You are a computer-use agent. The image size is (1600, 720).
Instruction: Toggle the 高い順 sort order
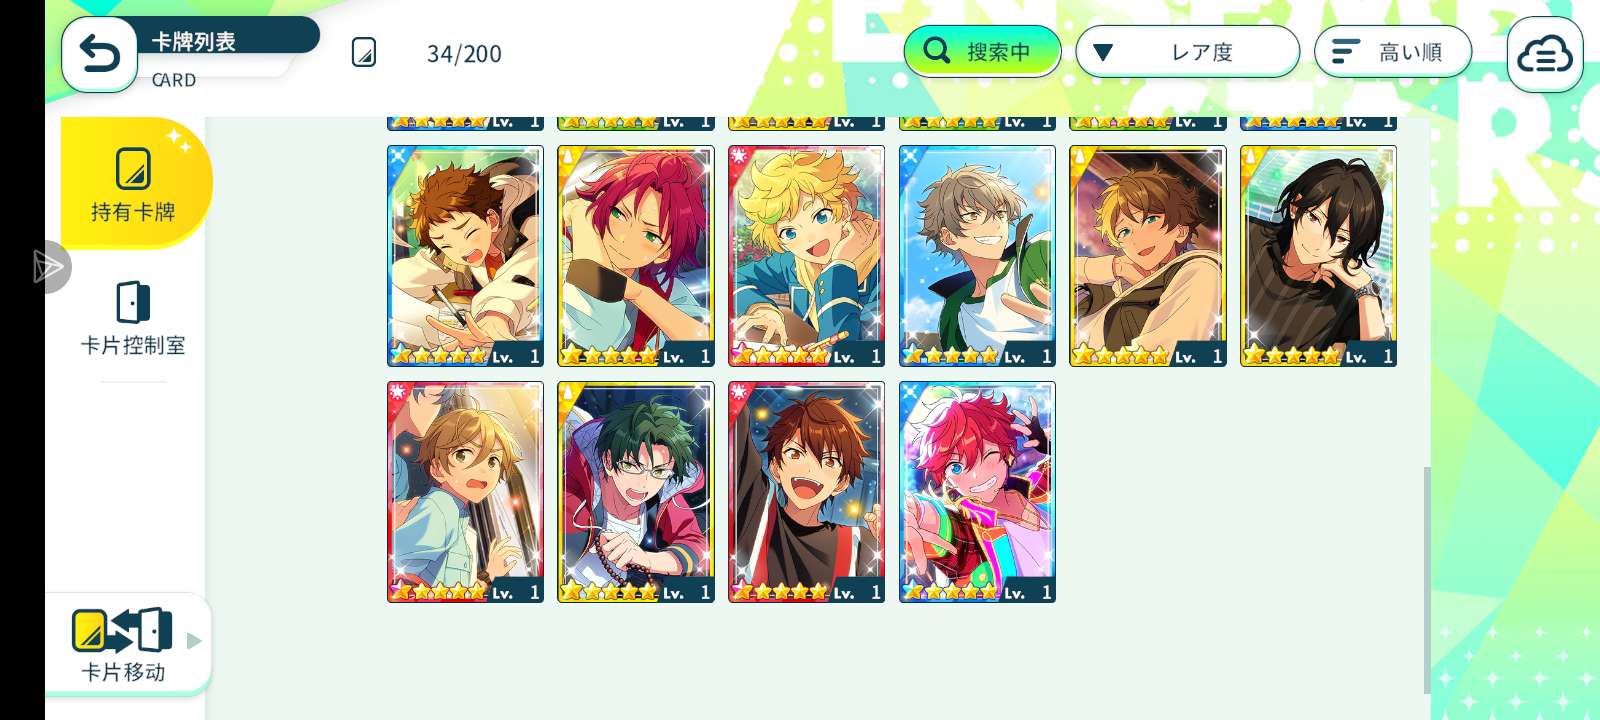pos(1393,51)
